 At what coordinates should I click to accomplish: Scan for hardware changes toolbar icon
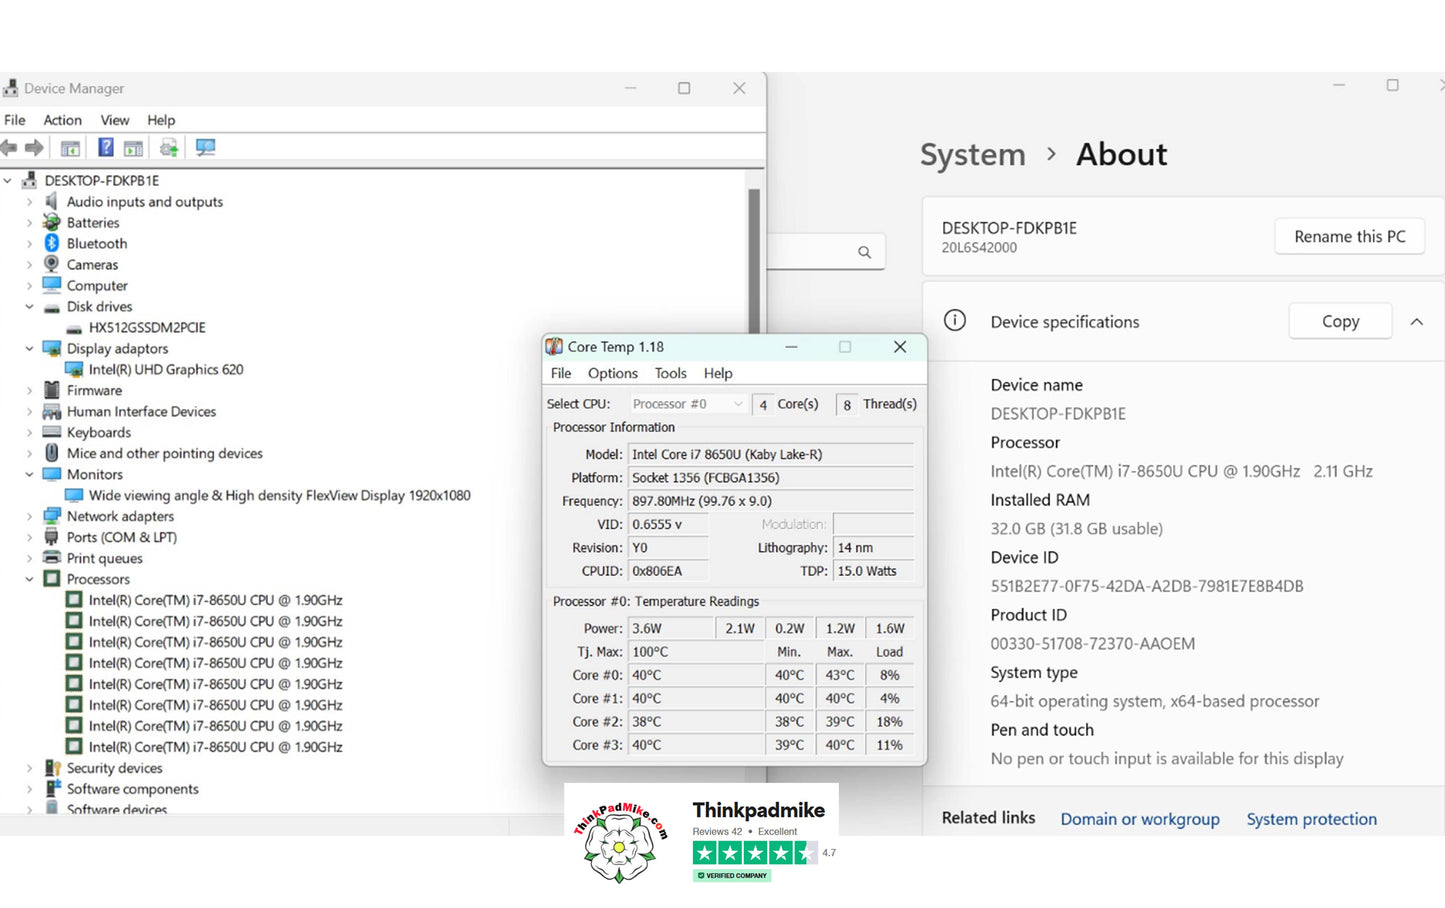(x=205, y=148)
